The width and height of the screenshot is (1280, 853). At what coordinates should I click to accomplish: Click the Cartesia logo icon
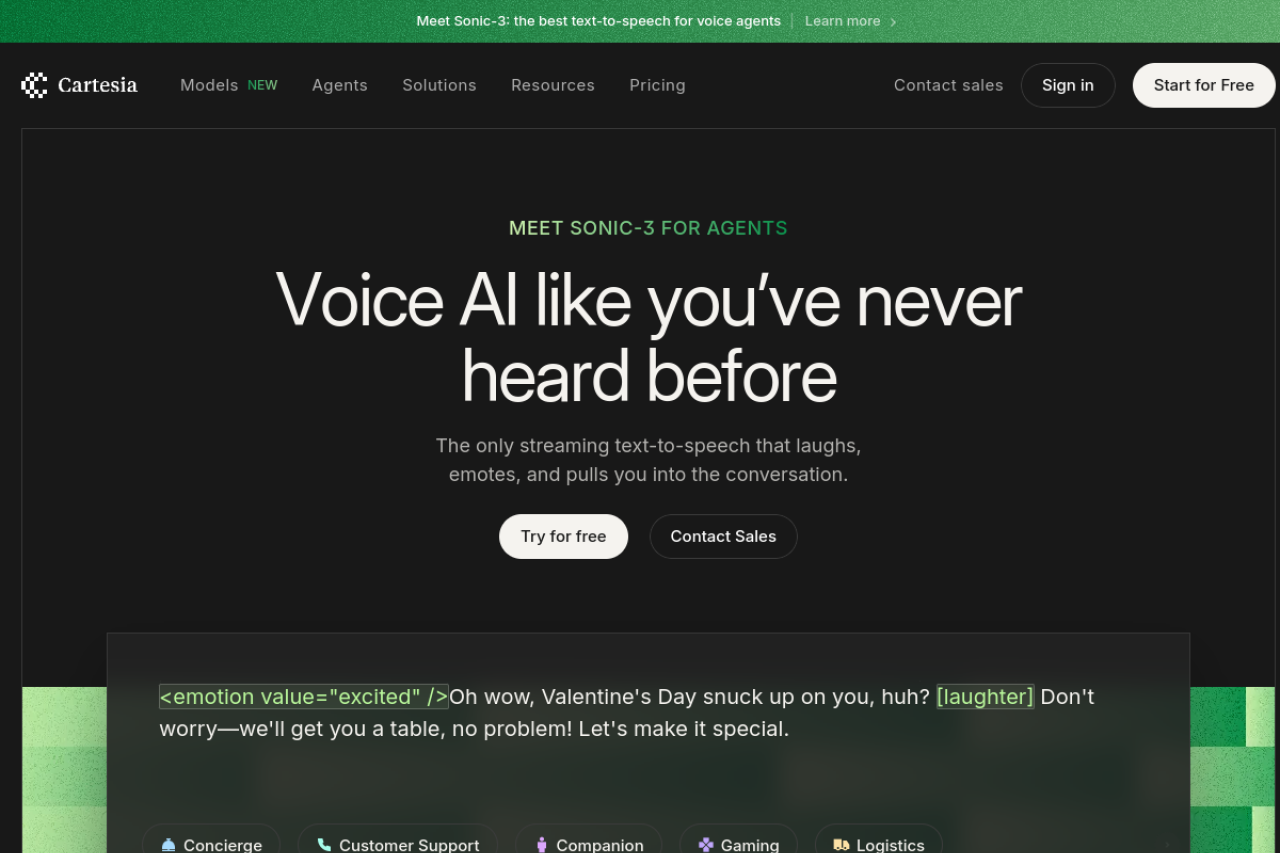34,85
